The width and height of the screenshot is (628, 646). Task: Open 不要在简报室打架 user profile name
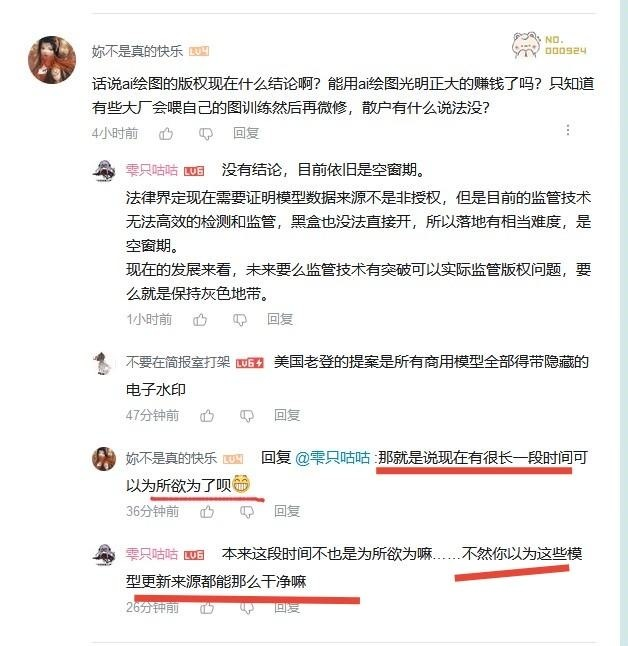[178, 362]
